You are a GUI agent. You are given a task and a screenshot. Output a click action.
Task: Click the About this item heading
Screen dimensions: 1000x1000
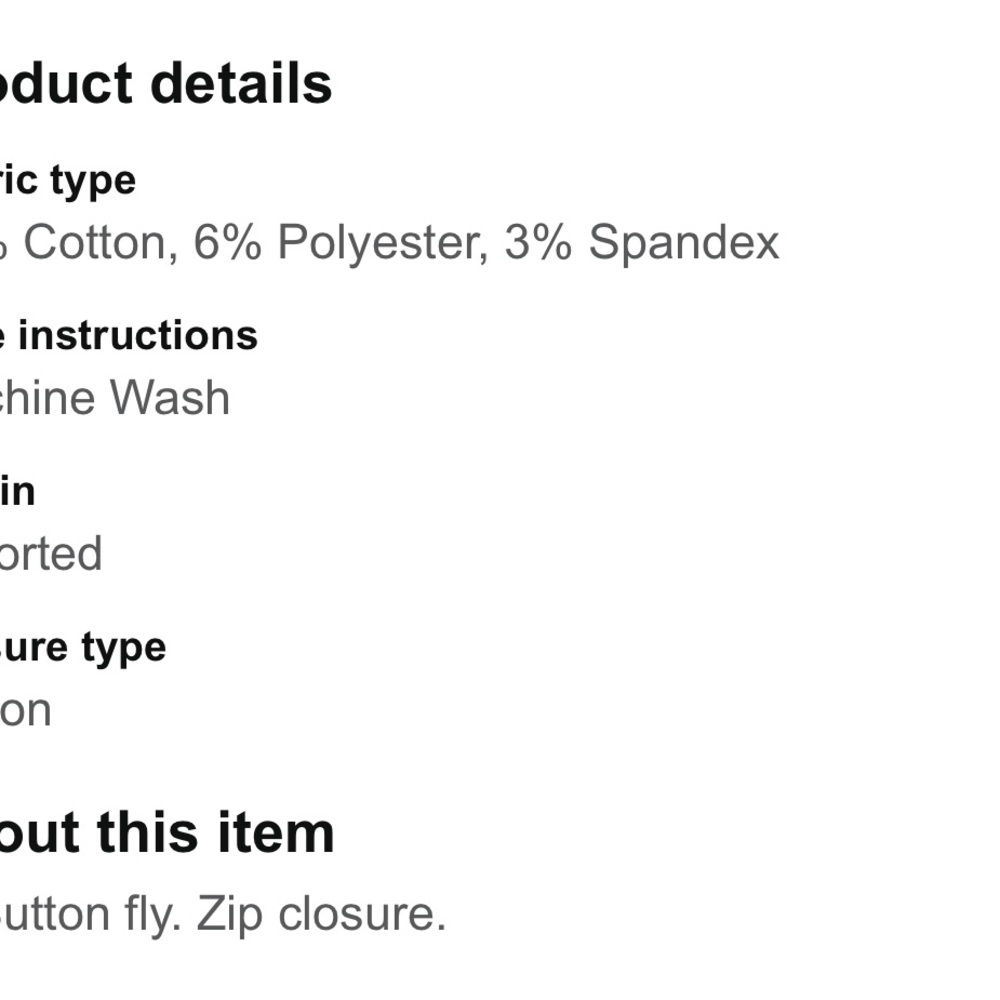[x=167, y=833]
